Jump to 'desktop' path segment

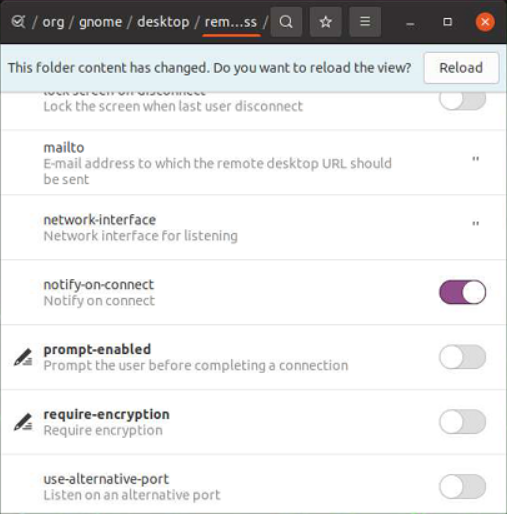(163, 22)
